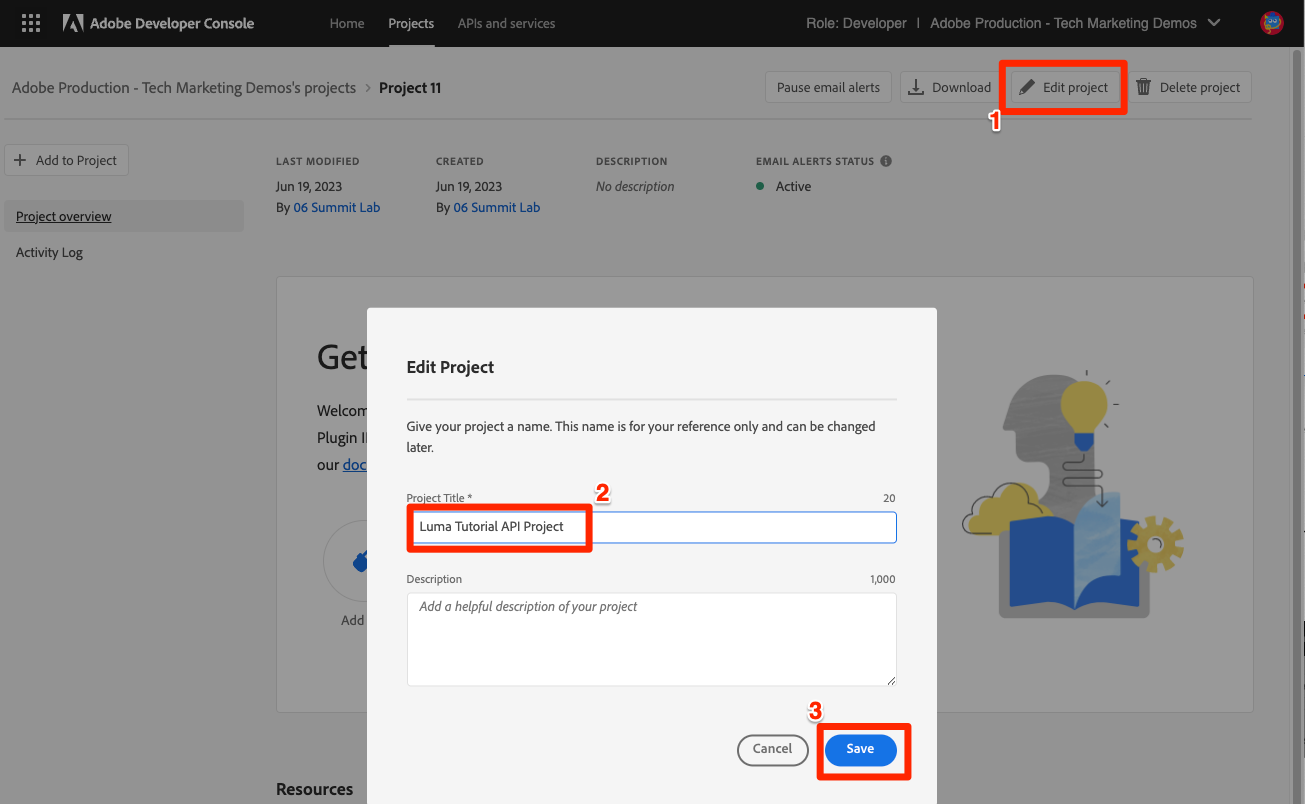The height and width of the screenshot is (804, 1305).
Task: Click the Jun 19, 2023 date under Last Modified
Action: click(x=309, y=187)
